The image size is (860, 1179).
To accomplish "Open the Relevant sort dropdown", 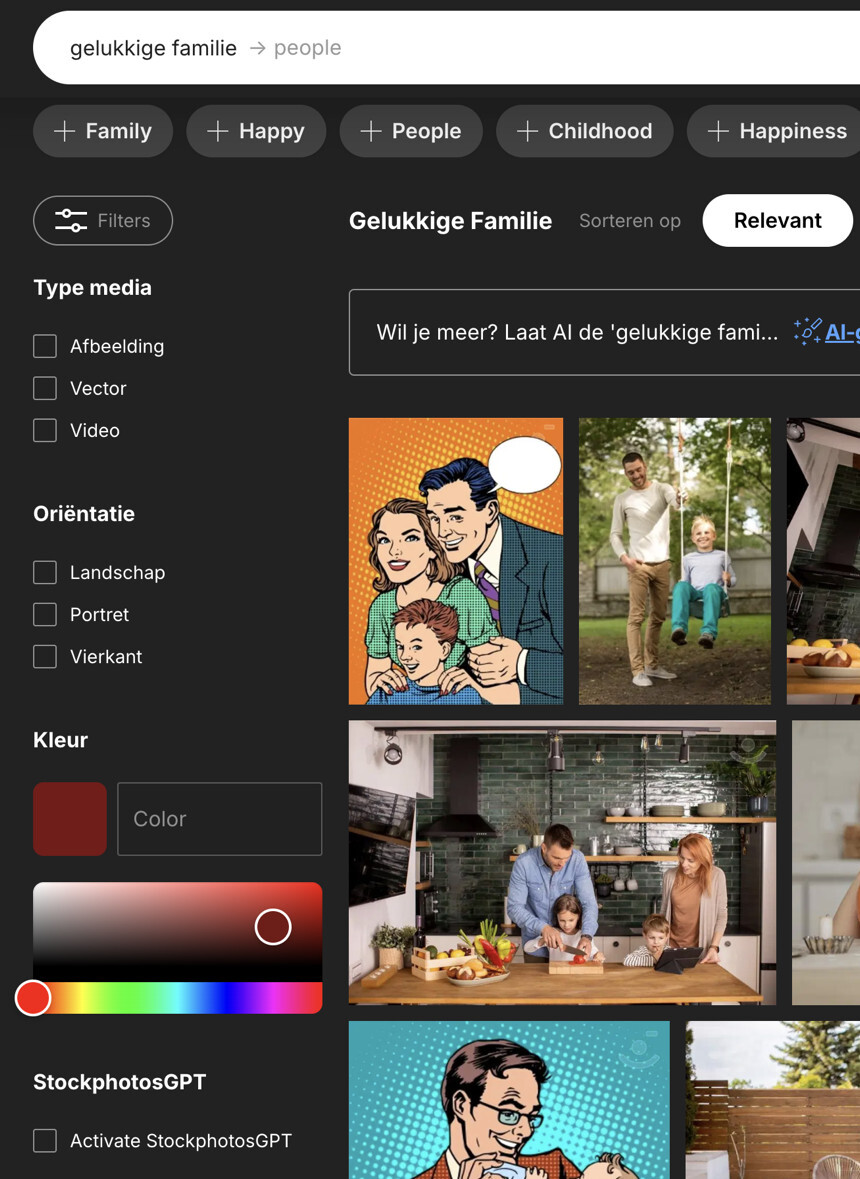I will point(777,221).
